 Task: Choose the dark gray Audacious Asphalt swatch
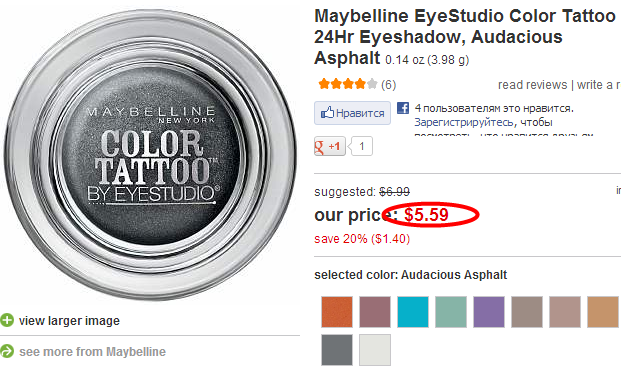pos(337,350)
